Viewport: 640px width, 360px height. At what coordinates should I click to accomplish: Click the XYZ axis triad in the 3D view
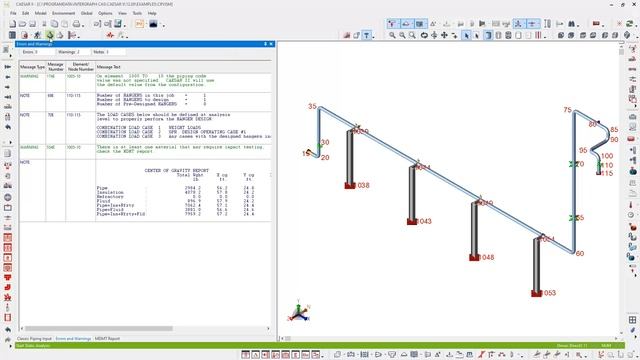tap(299, 311)
